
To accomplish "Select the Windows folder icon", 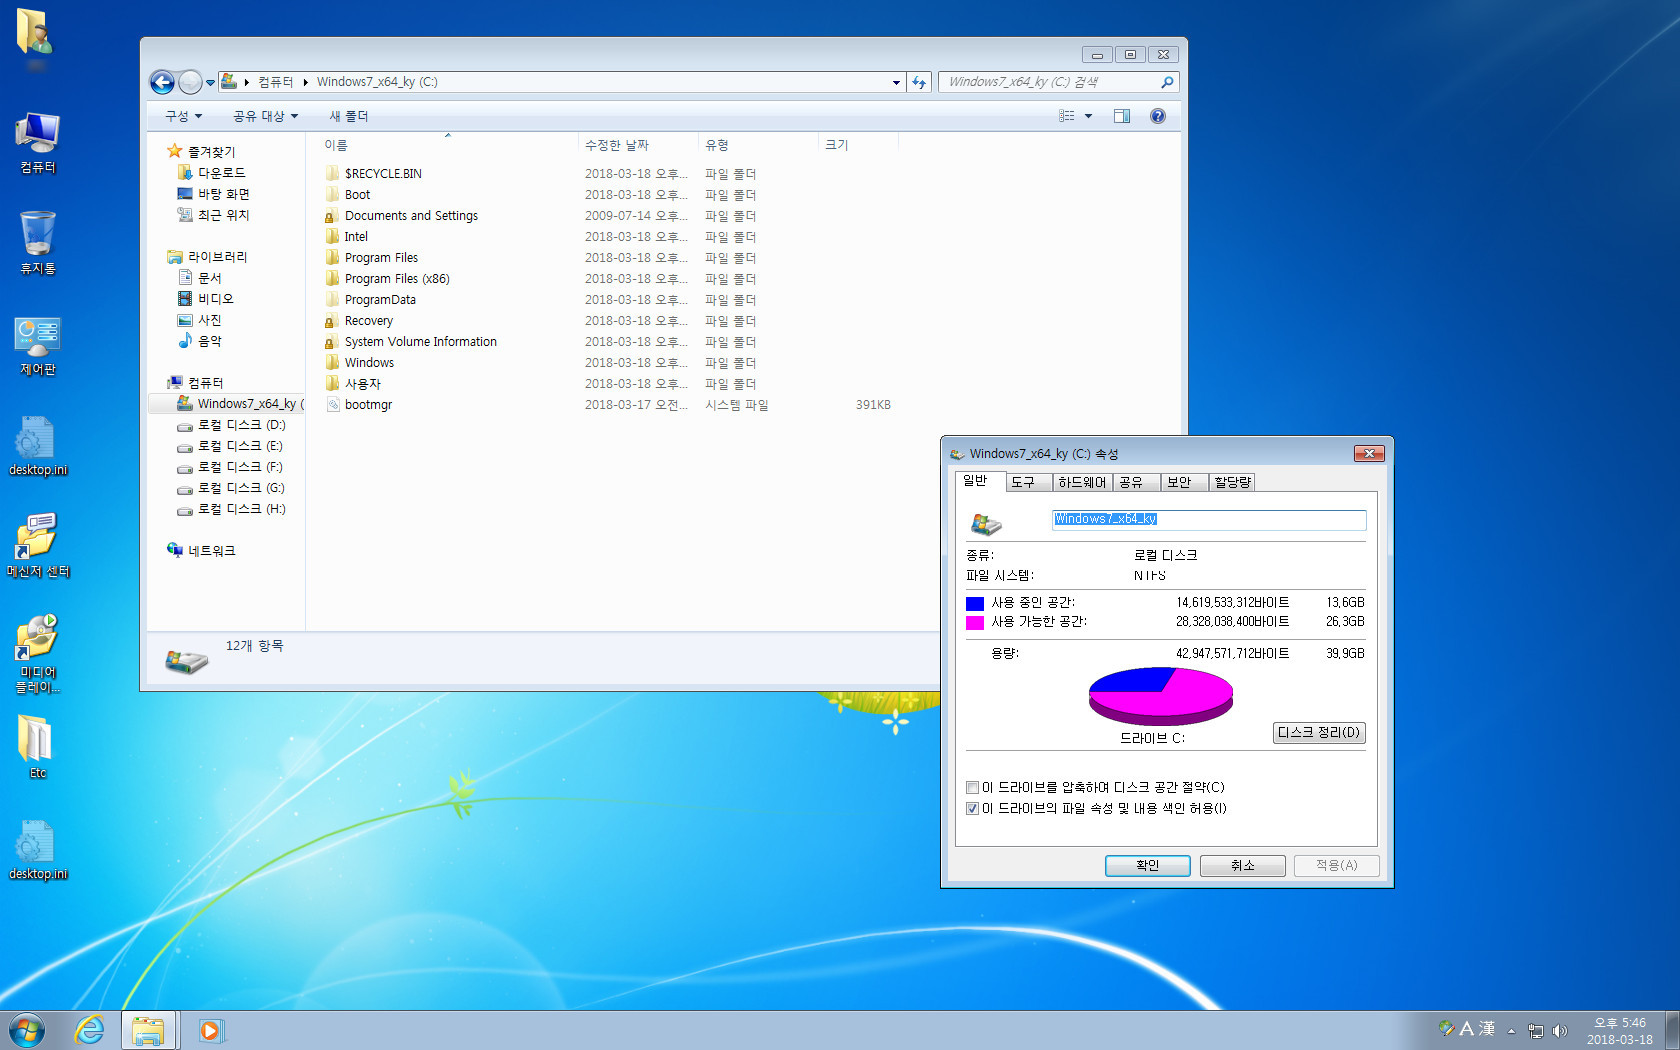I will (332, 362).
